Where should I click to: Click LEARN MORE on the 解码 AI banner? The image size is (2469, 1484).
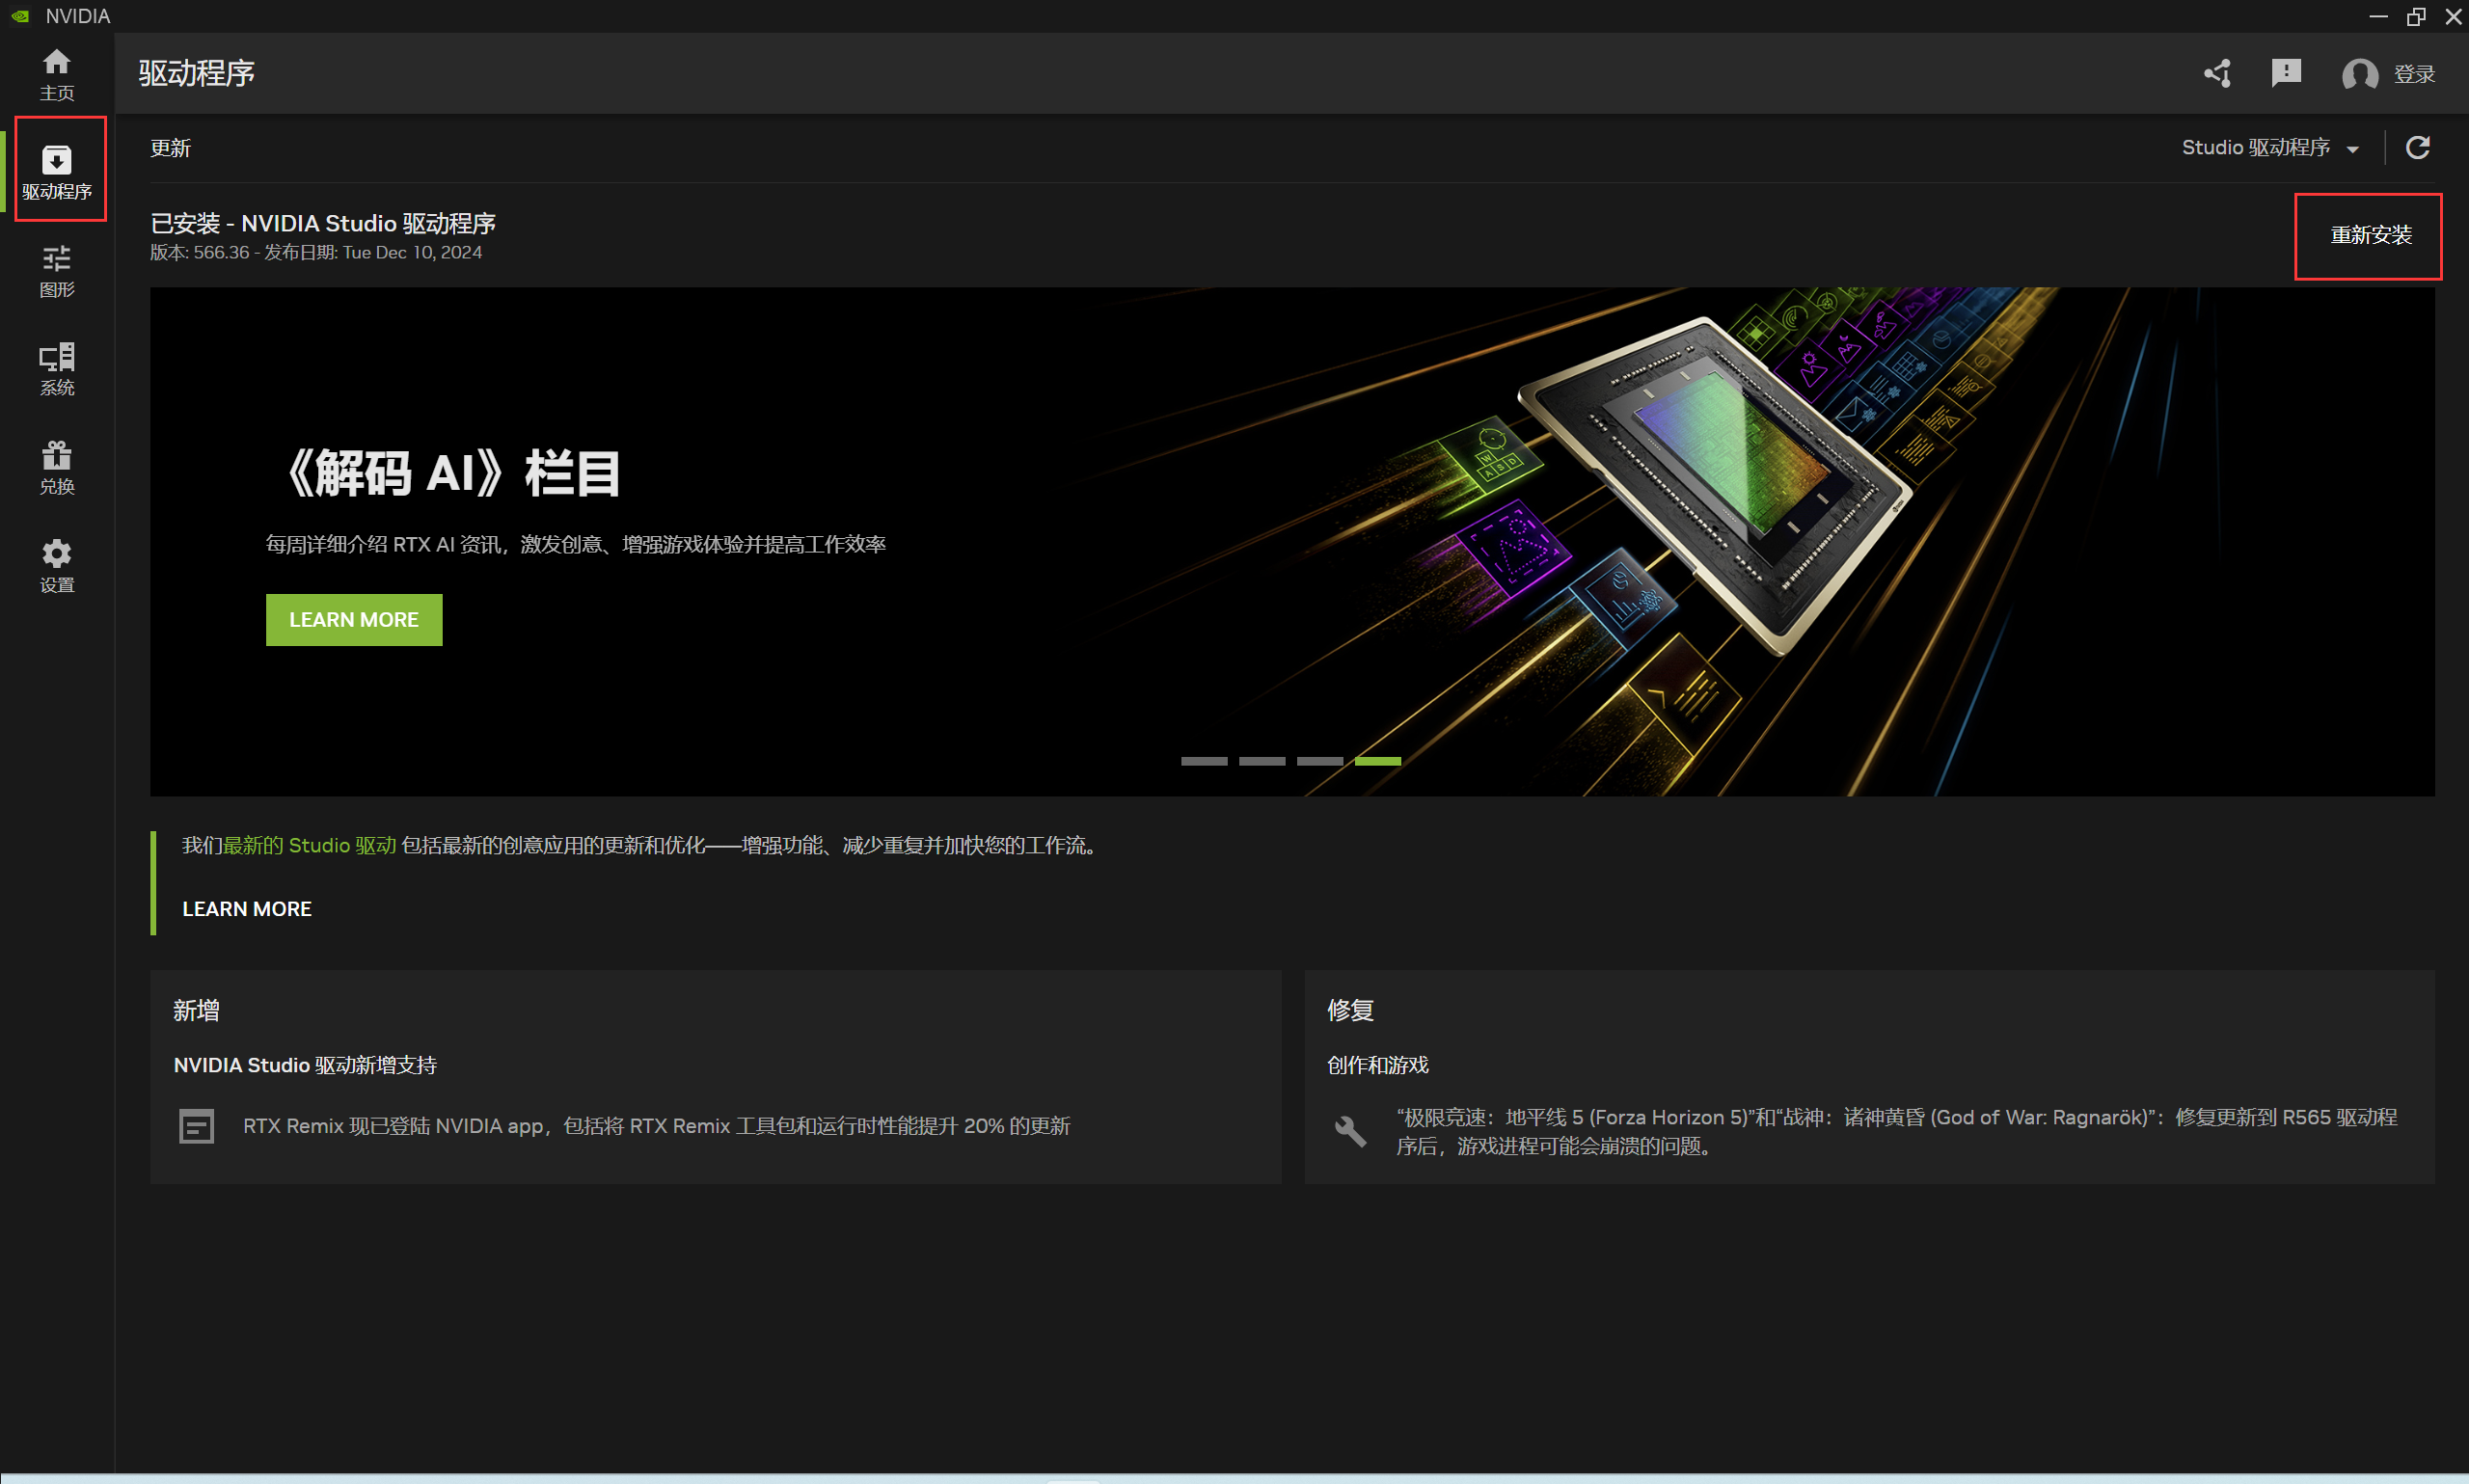[353, 619]
